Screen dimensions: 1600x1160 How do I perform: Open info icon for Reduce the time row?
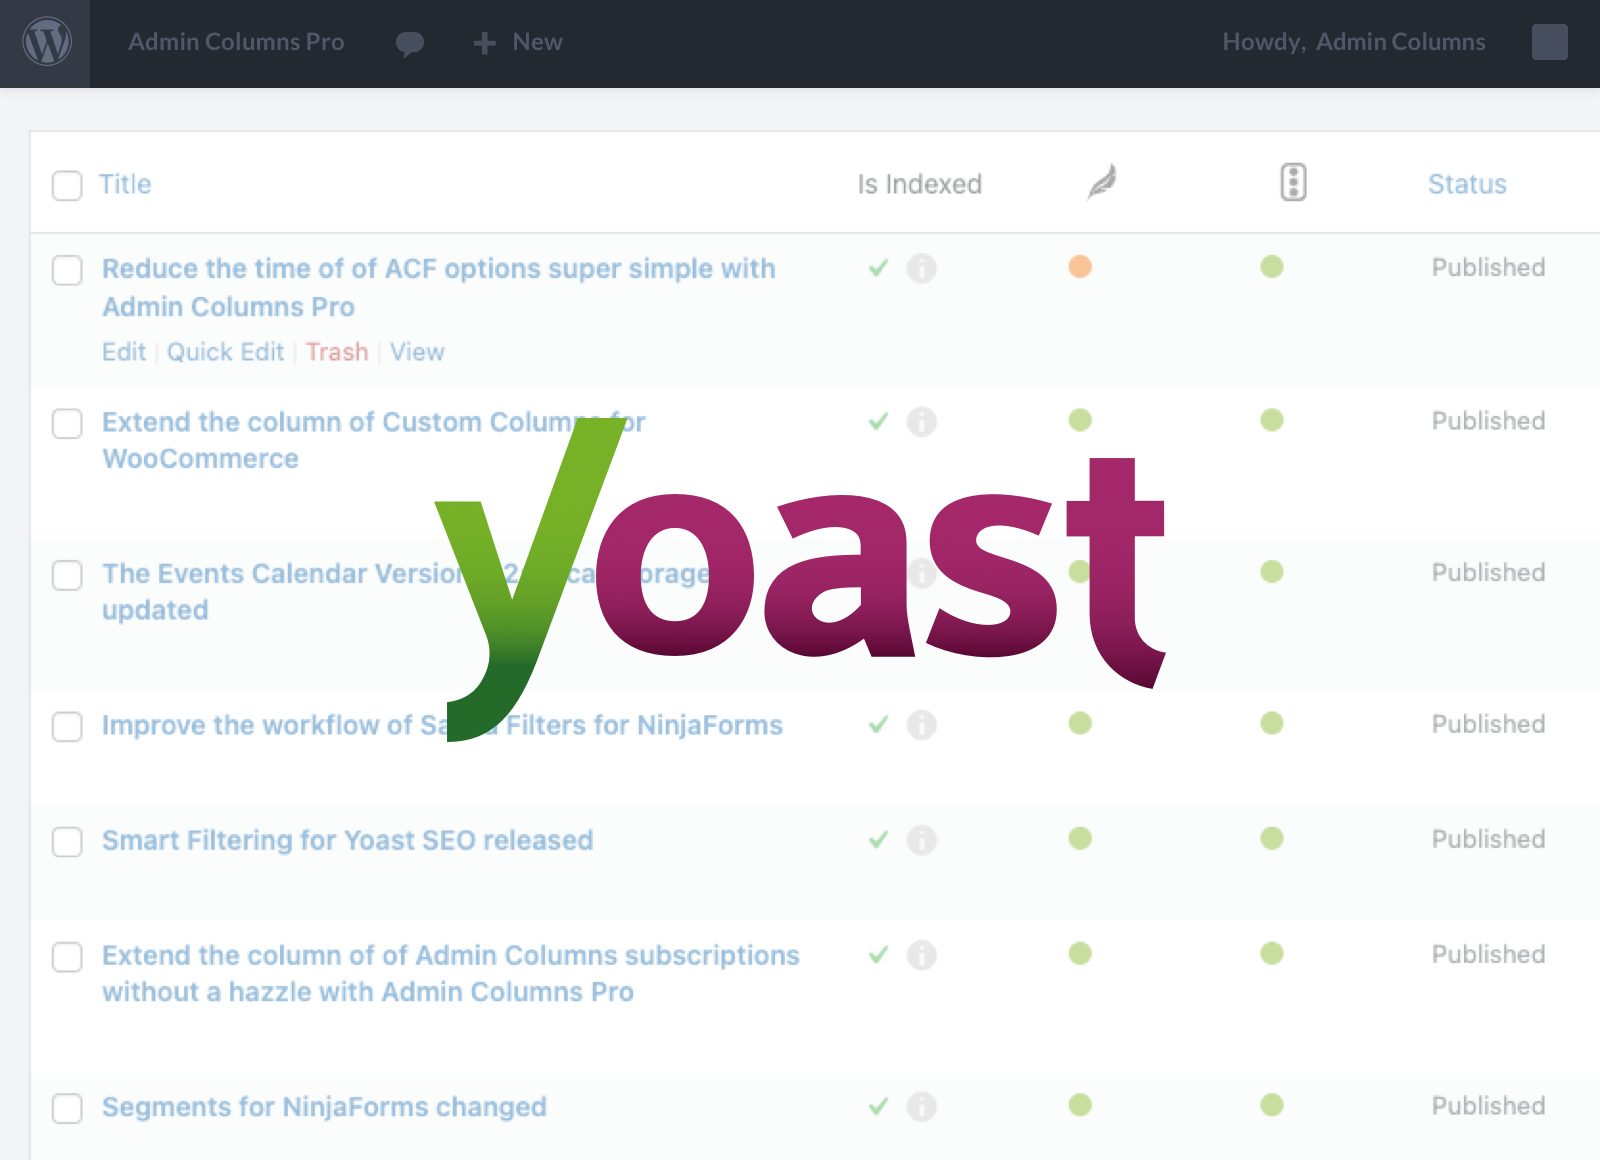[922, 268]
